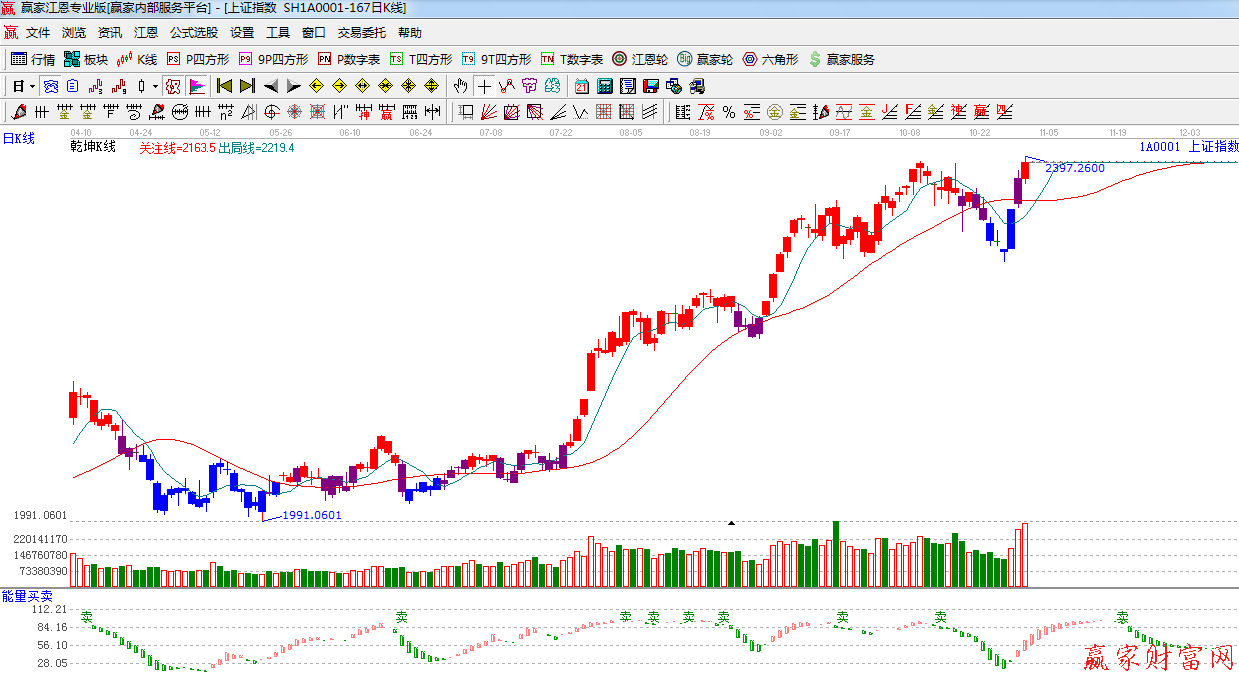Click the percent sign drawing tool
1239x682 pixels.
(729, 111)
